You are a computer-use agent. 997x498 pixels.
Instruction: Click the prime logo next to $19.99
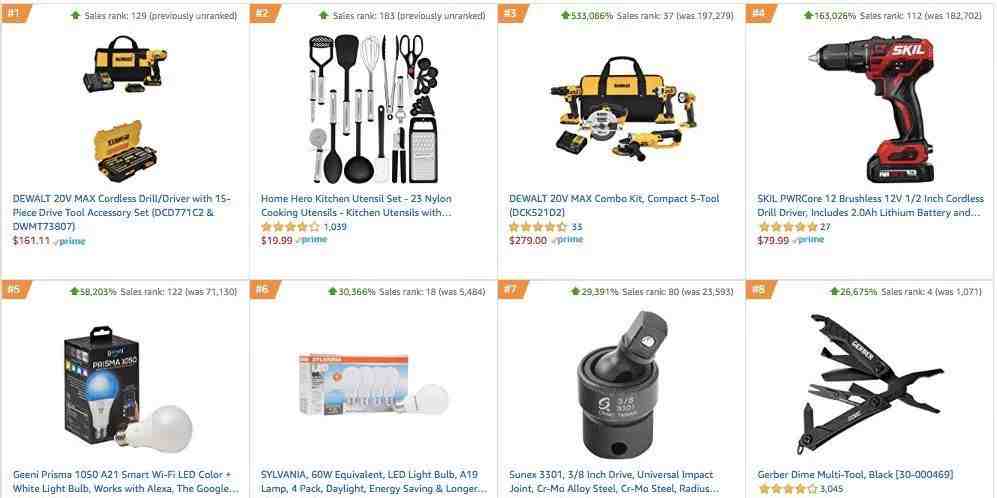pyautogui.click(x=312, y=240)
